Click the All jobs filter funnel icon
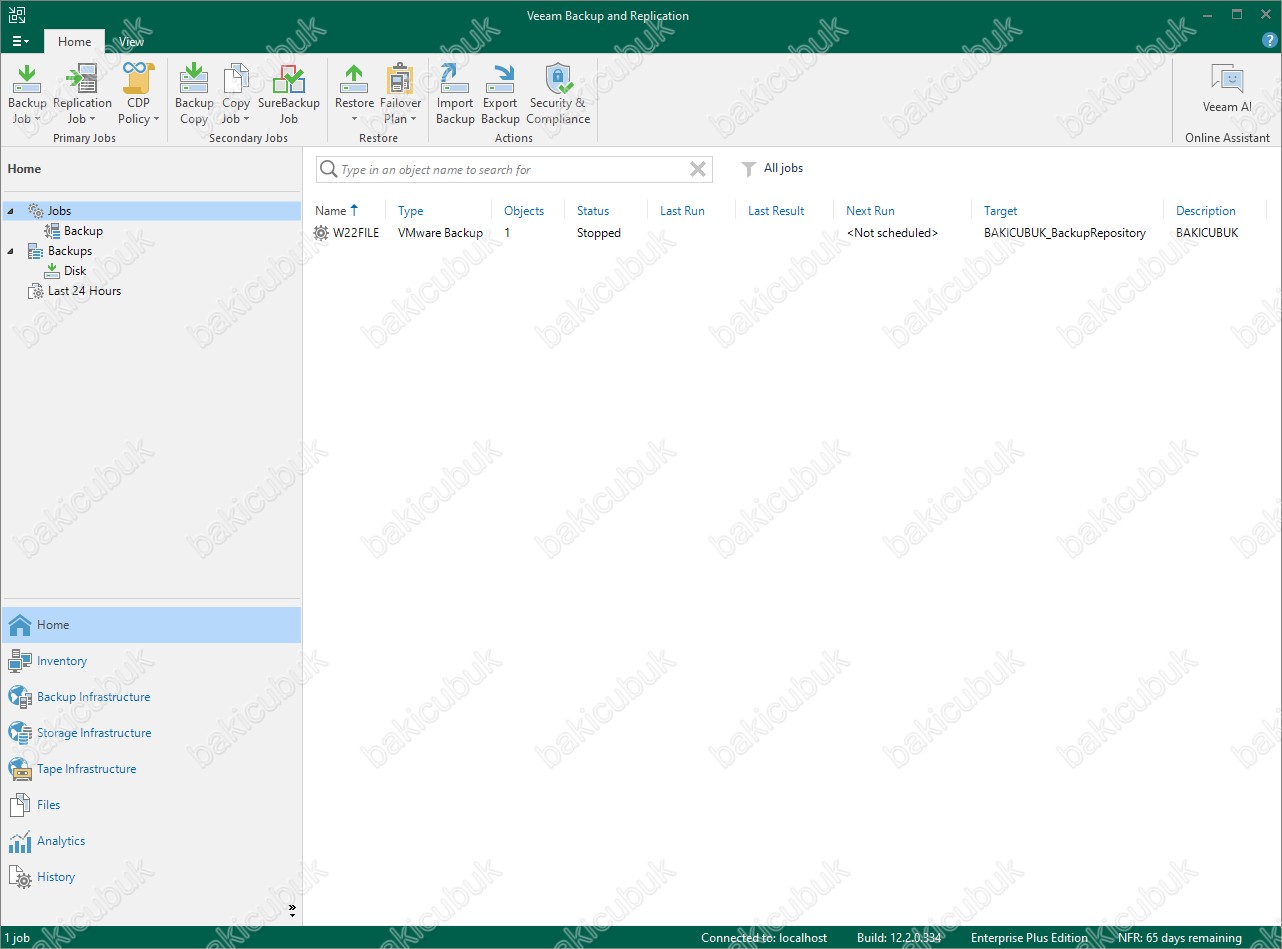The width and height of the screenshot is (1282, 949). pyautogui.click(x=748, y=169)
